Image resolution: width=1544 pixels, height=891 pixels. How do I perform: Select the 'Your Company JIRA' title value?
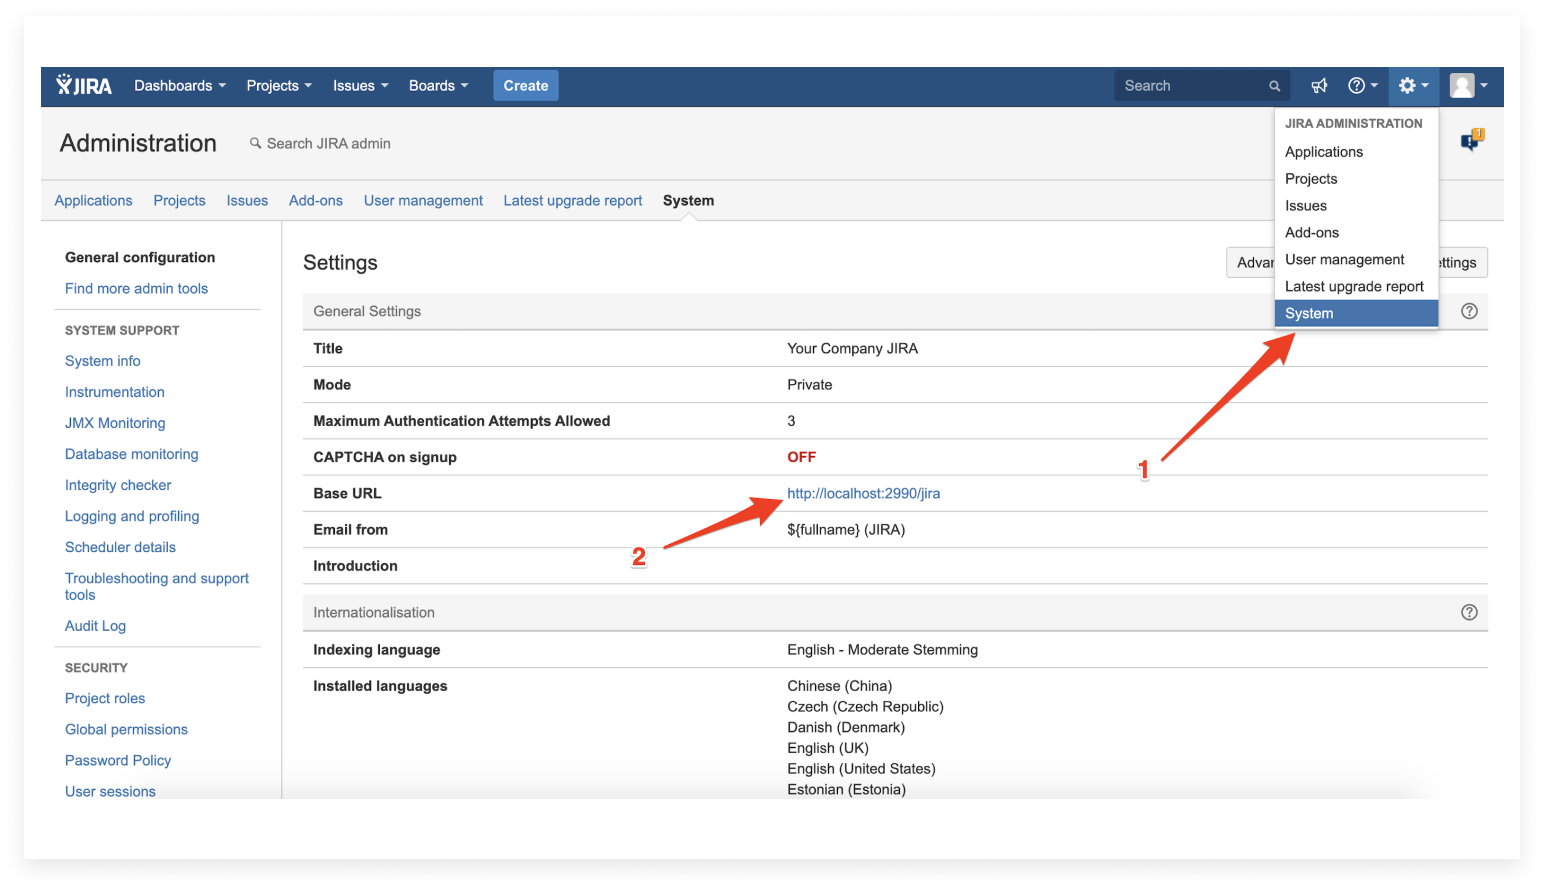(852, 348)
